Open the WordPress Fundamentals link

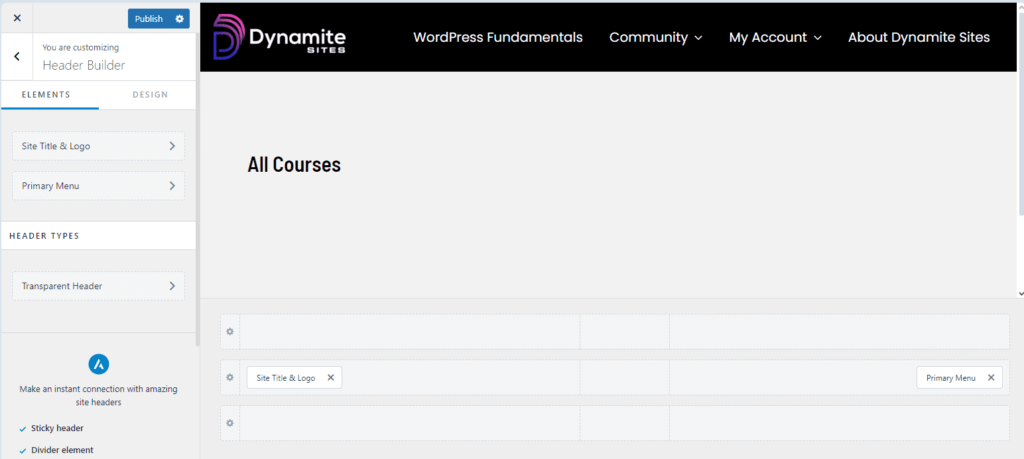click(498, 37)
